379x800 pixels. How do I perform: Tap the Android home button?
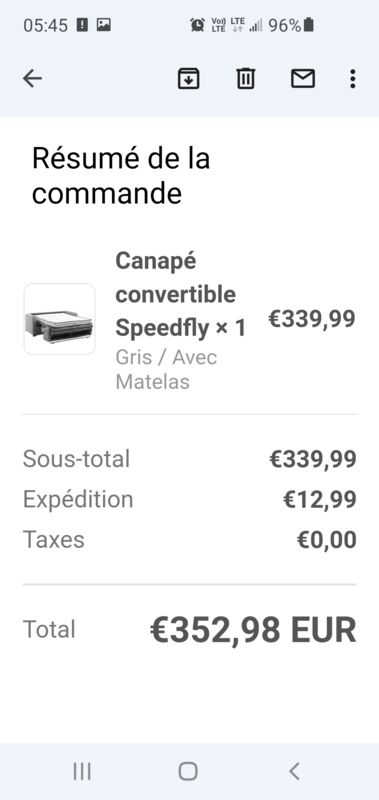pos(188,771)
